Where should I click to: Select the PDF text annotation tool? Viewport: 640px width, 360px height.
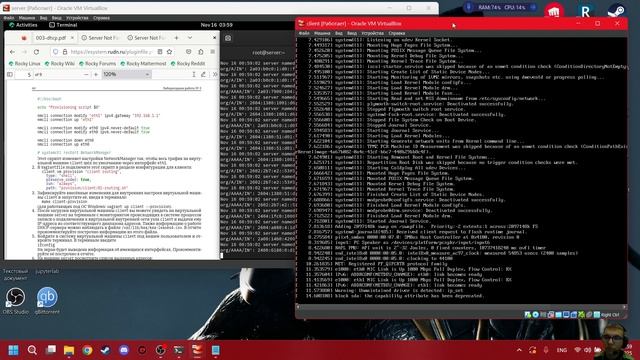(x=194, y=75)
